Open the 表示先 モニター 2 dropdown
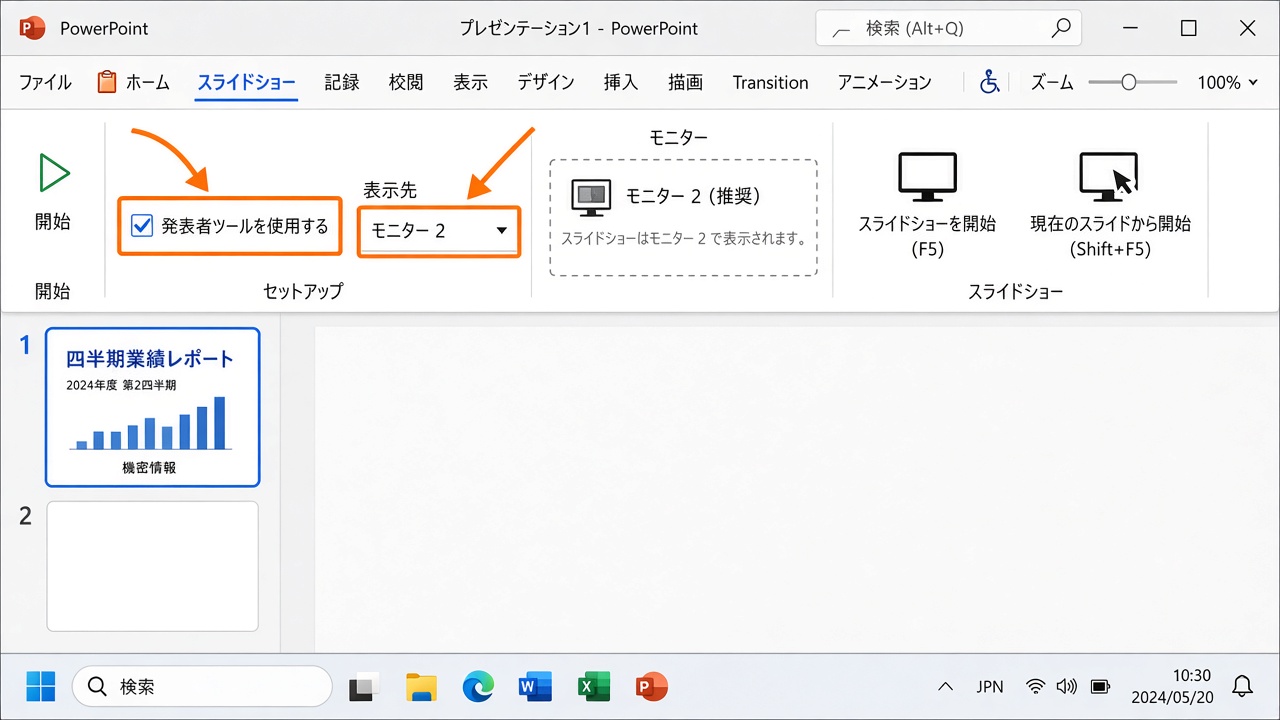 [439, 230]
